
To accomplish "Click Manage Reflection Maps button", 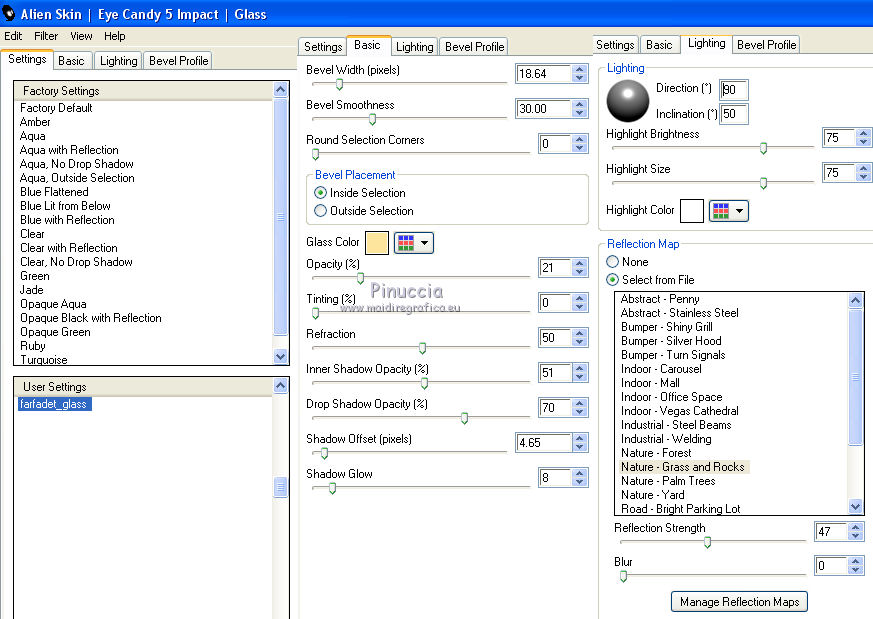I will click(x=739, y=602).
